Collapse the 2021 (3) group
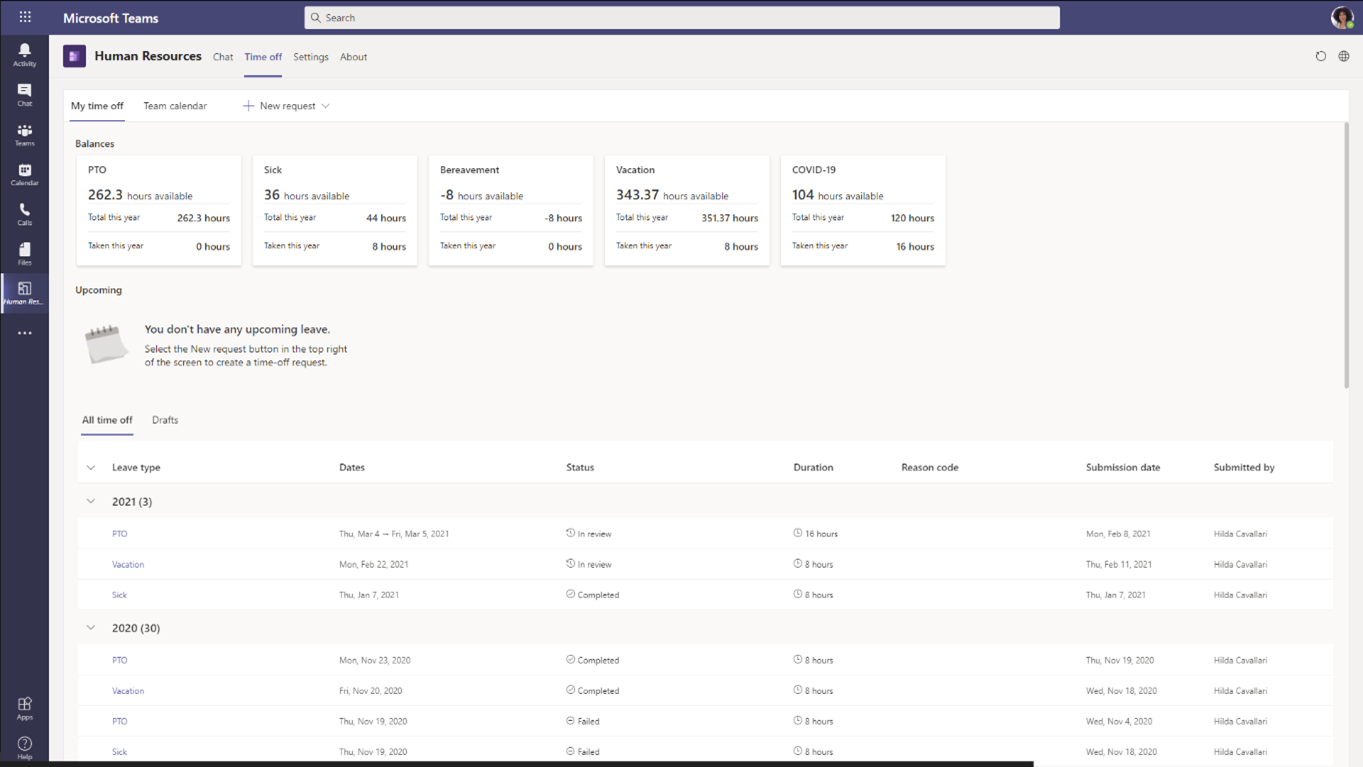The width and height of the screenshot is (1363, 767). [91, 502]
